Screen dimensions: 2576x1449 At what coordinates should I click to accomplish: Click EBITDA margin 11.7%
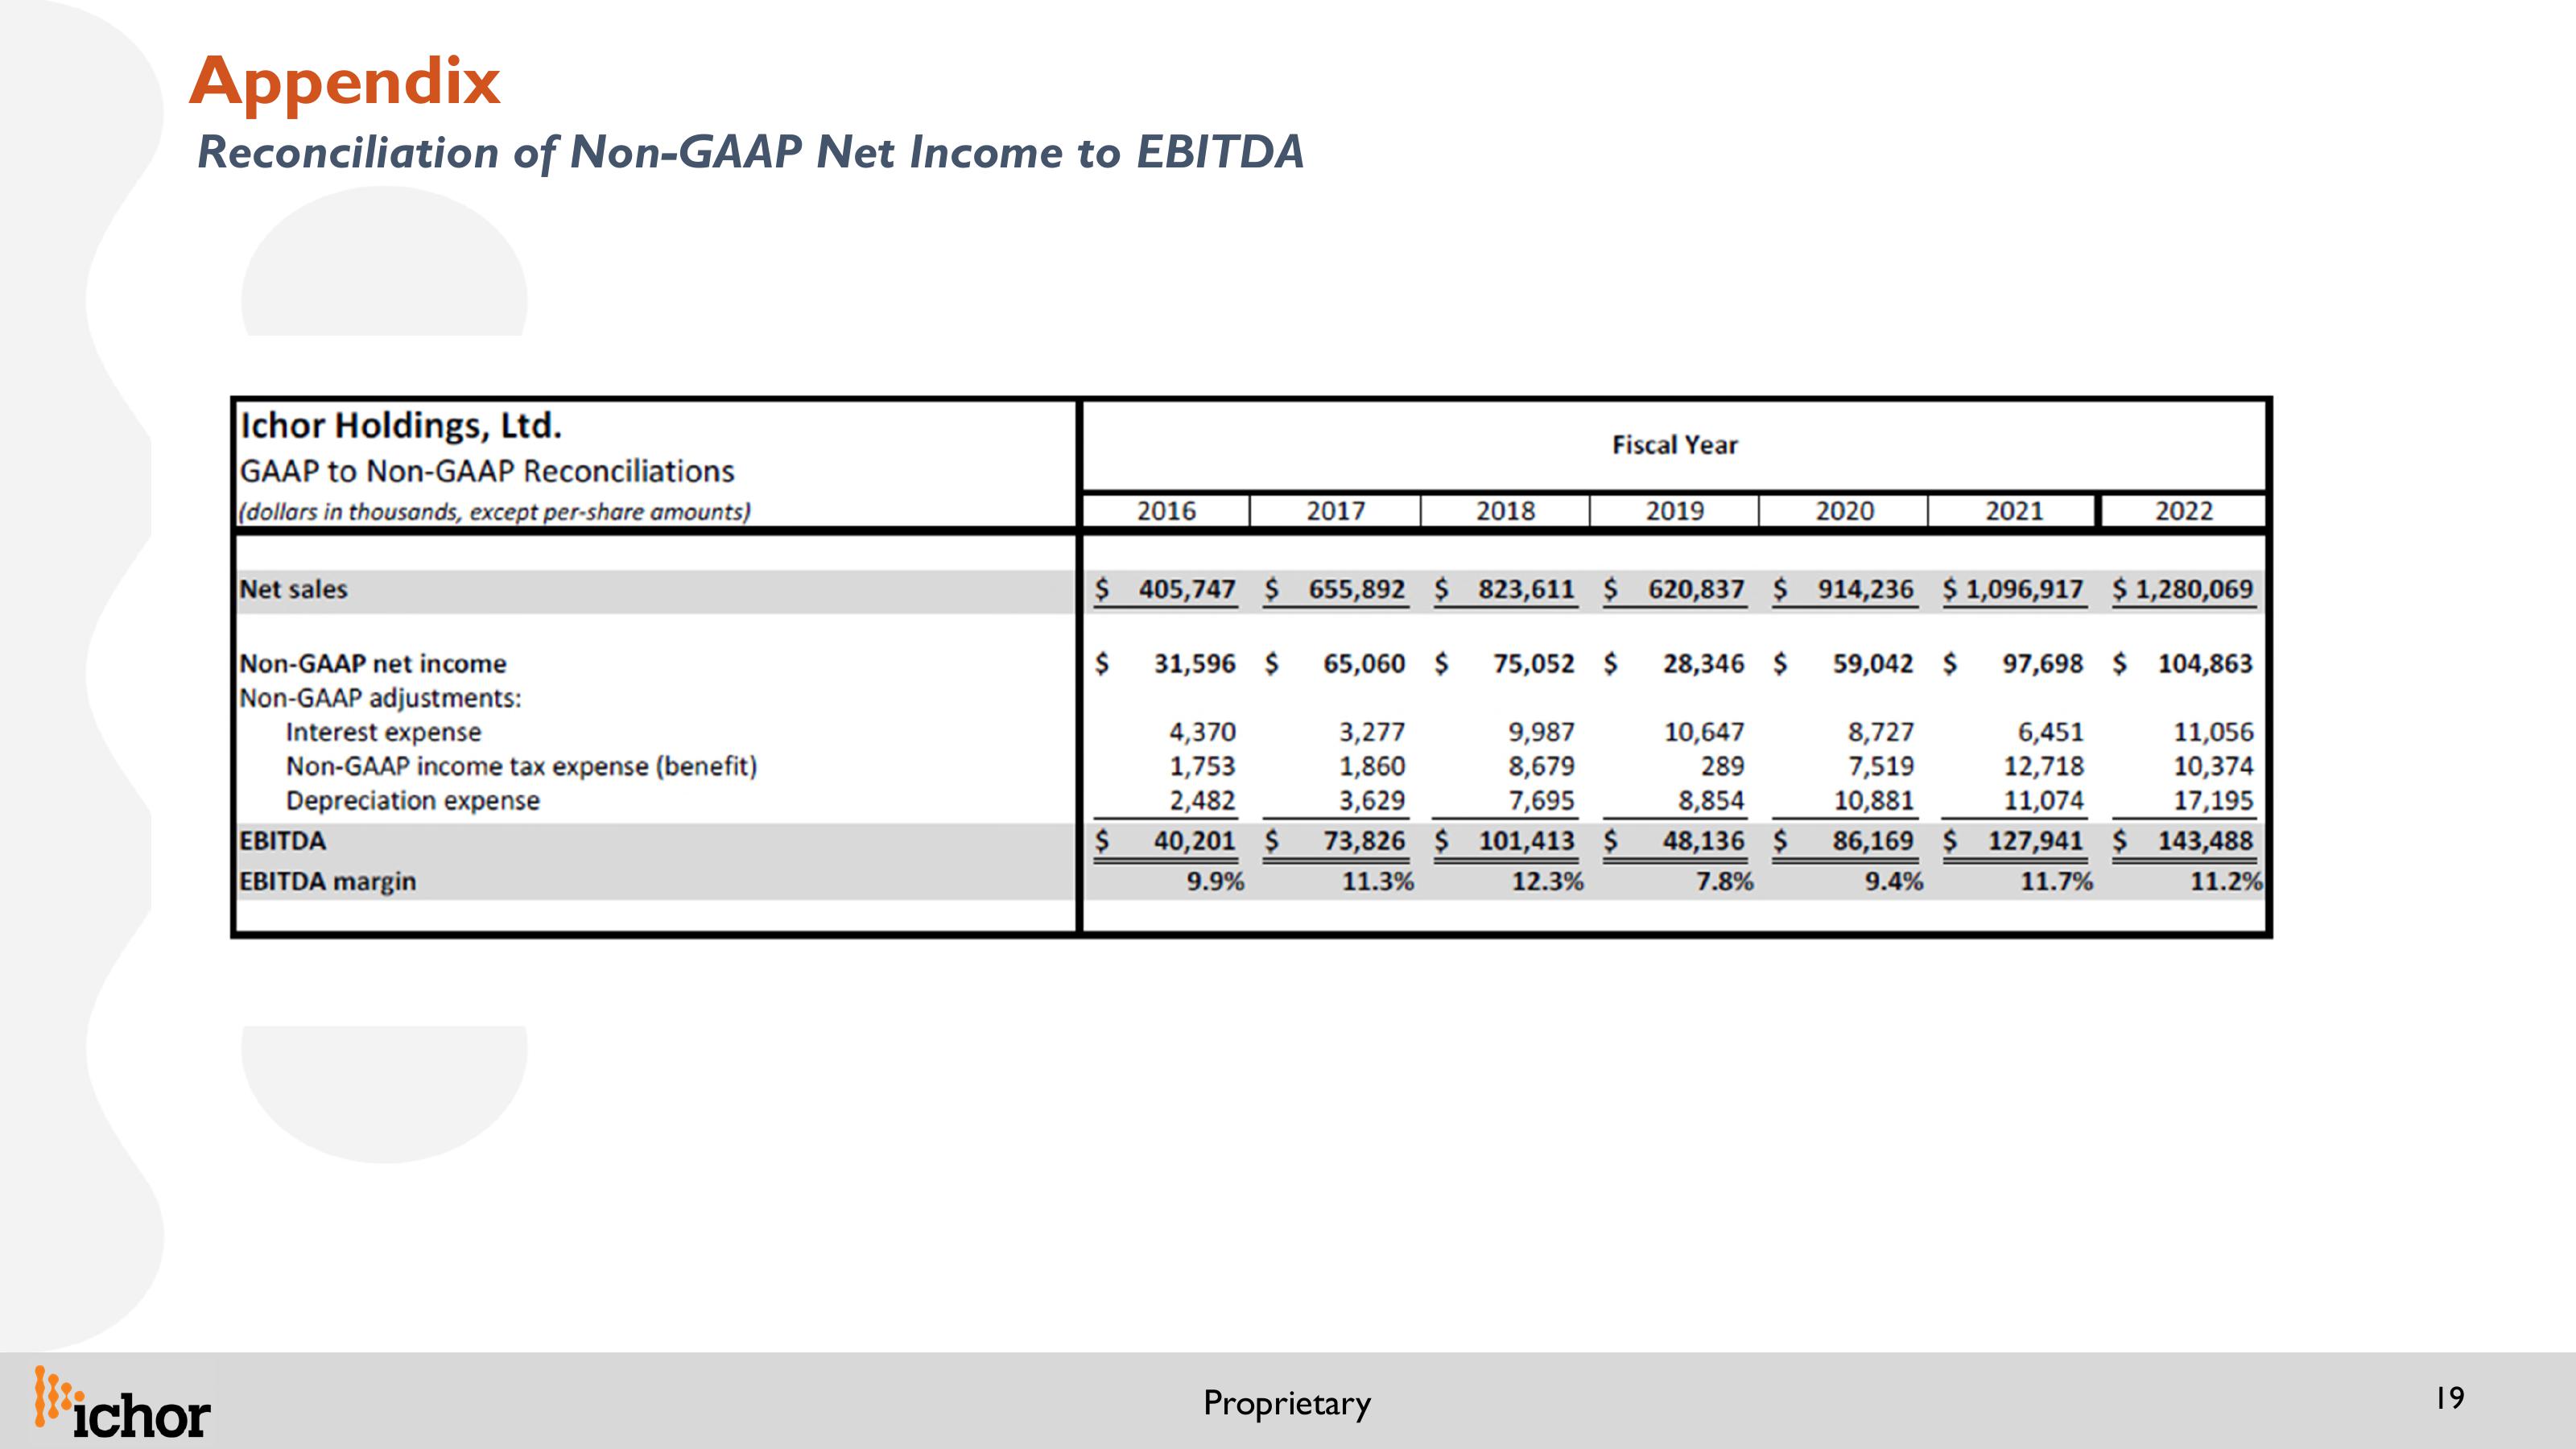[2056, 881]
